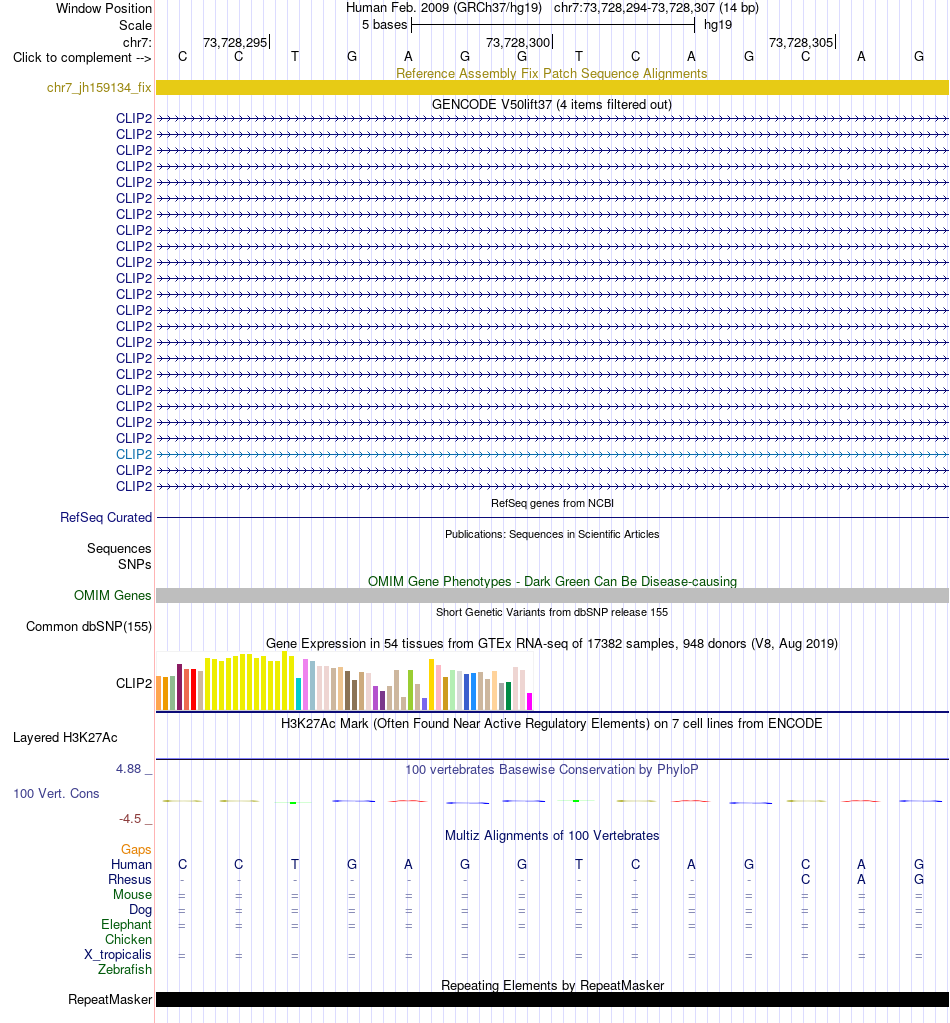Click the 'Dog' species row label

pos(140,909)
